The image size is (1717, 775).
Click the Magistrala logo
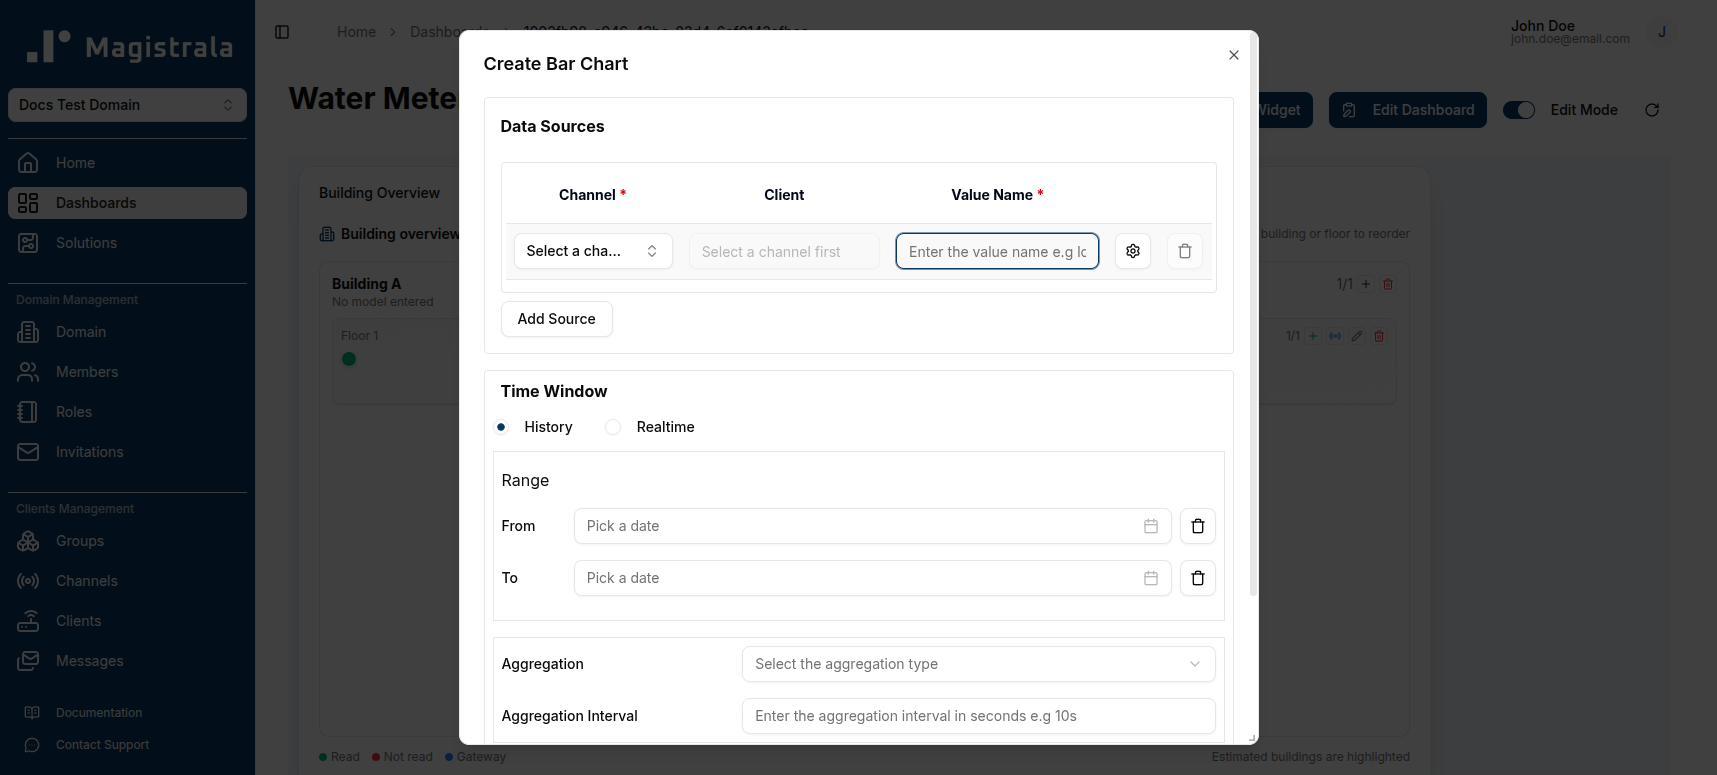tap(129, 47)
